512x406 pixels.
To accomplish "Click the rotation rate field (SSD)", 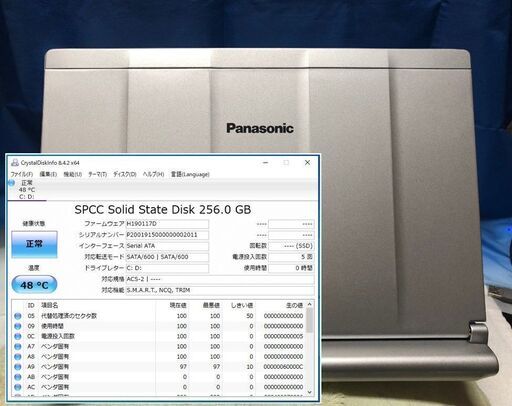I will tap(291, 246).
